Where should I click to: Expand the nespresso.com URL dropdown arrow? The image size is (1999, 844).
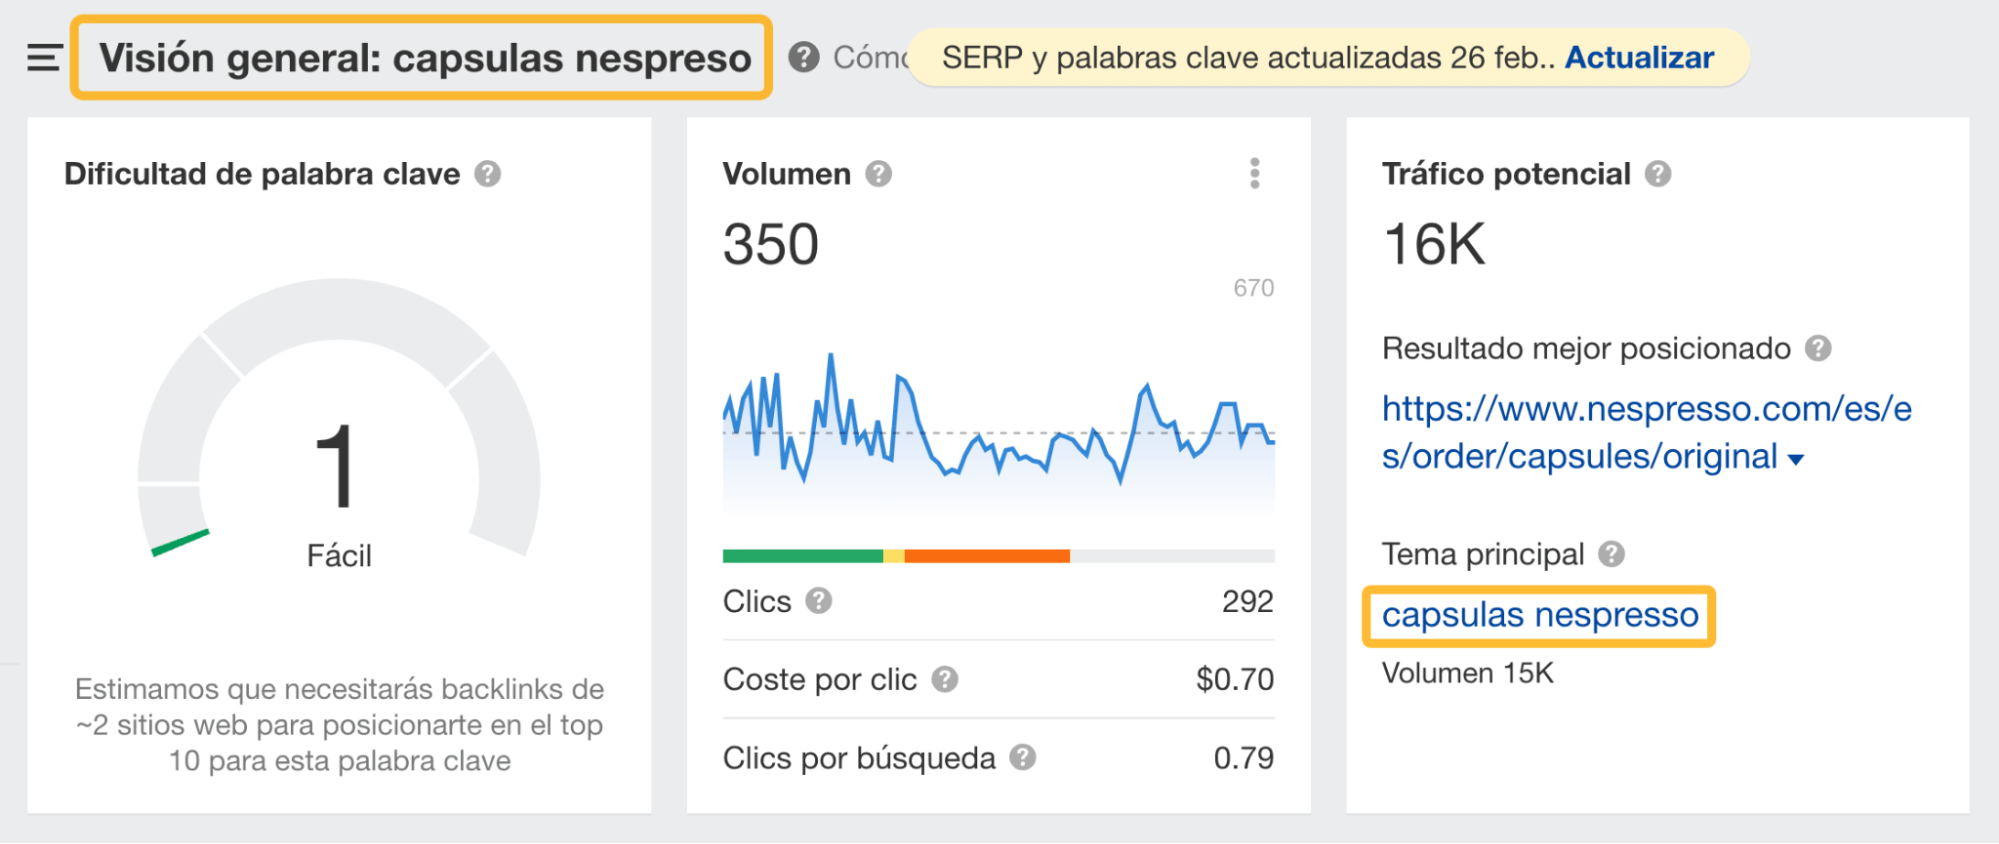pos(1795,458)
